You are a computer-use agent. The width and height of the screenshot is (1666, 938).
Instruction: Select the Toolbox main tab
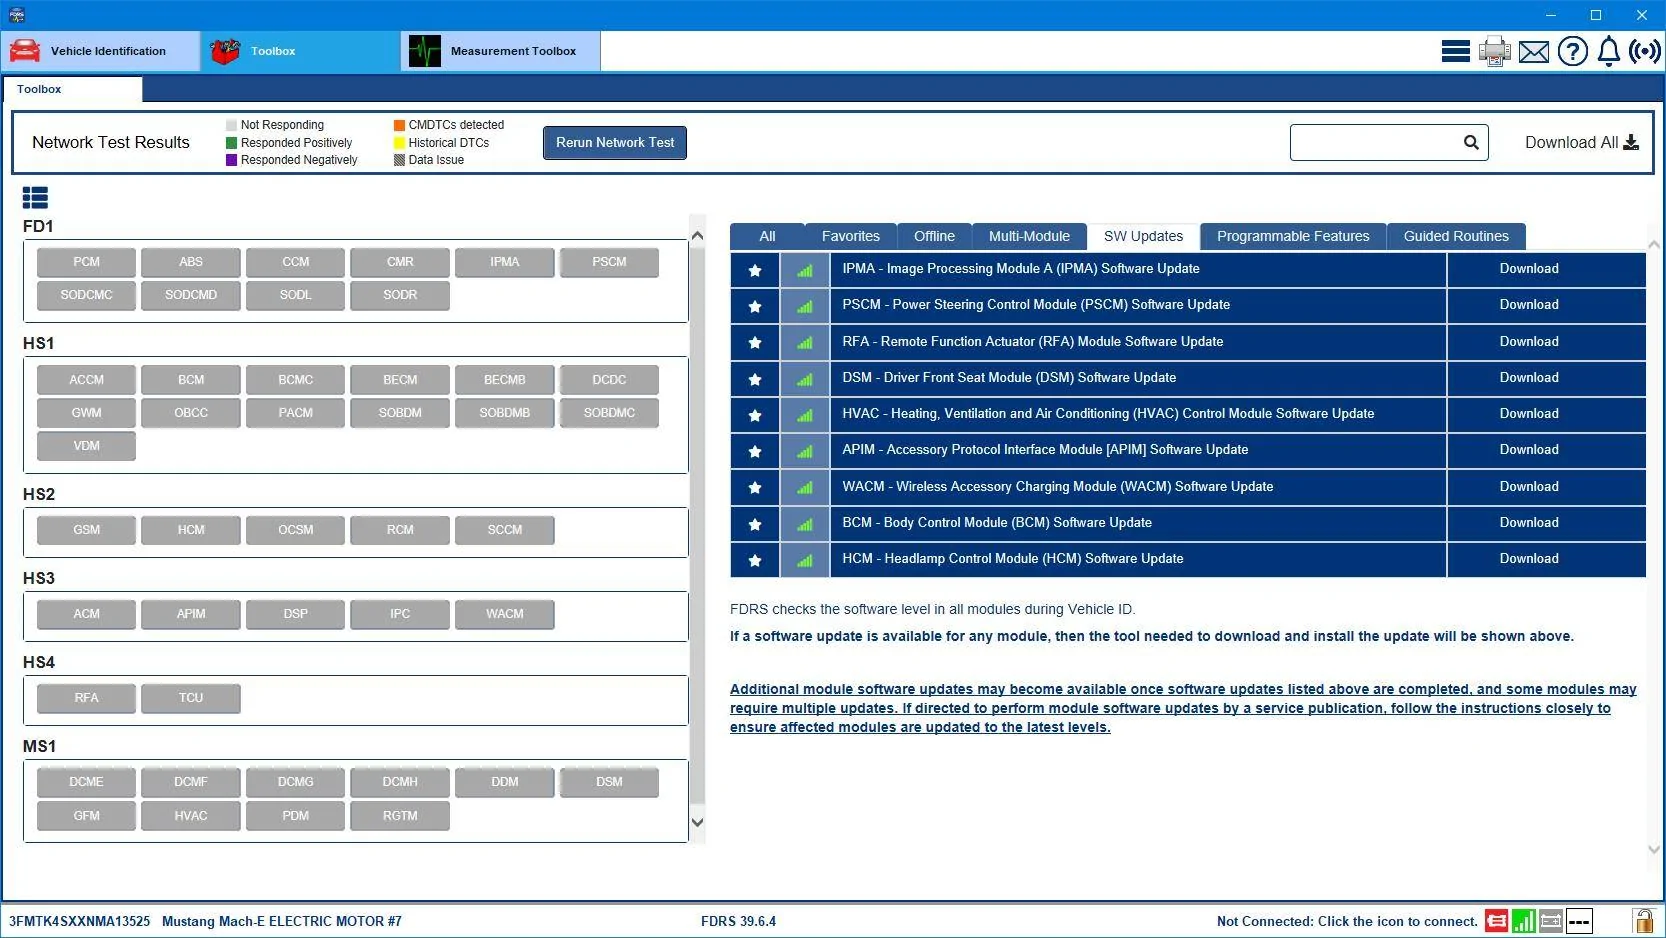click(x=300, y=51)
